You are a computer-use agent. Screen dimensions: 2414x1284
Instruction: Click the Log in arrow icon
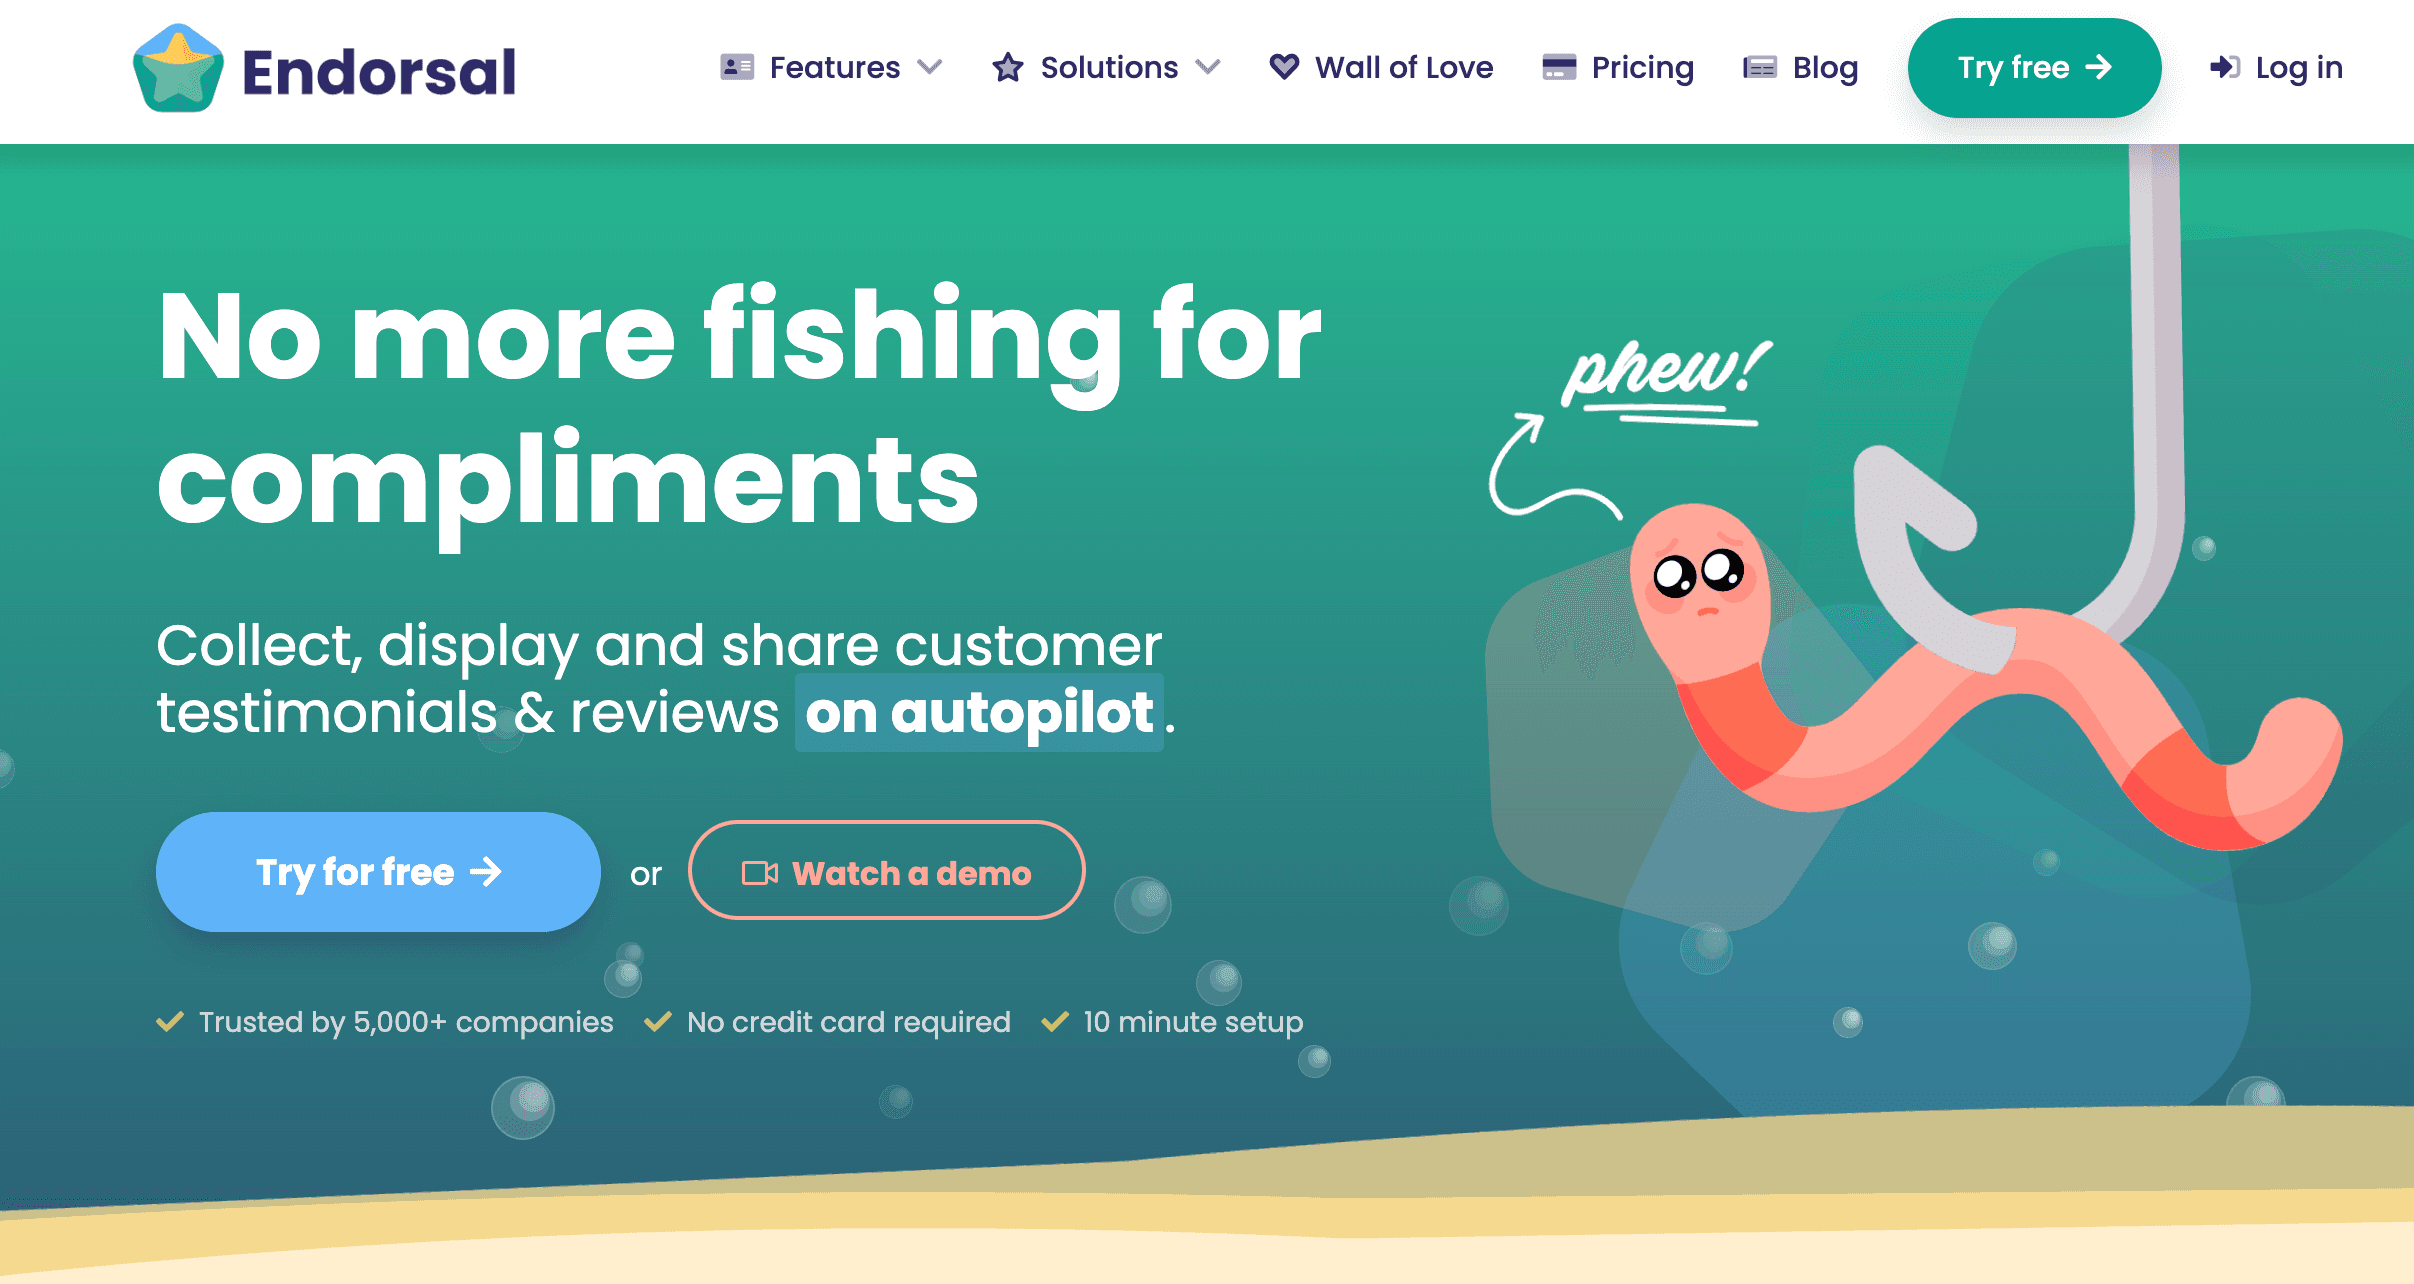[x=2225, y=67]
